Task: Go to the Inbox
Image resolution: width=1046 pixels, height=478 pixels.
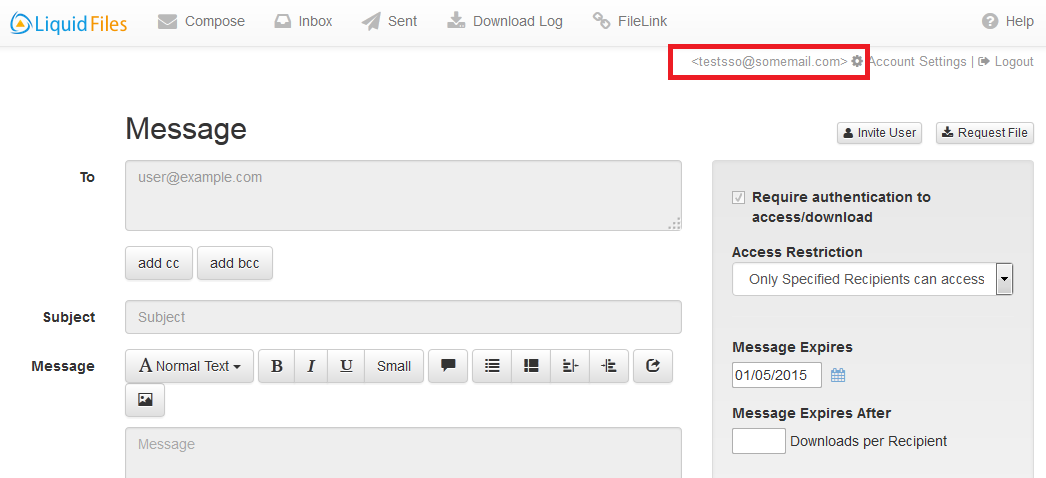Action: [x=304, y=21]
